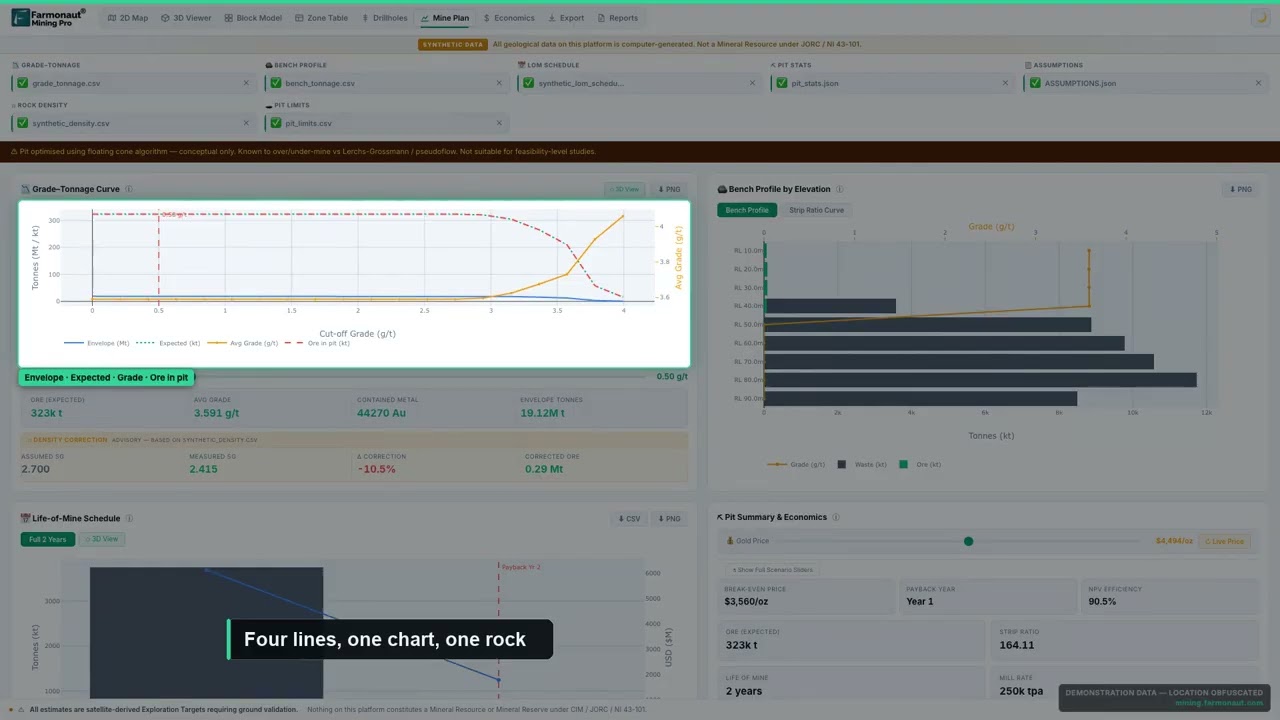Download Life-of-Mine Schedule as CSV
Viewport: 1280px width, 720px height.
click(x=629, y=518)
